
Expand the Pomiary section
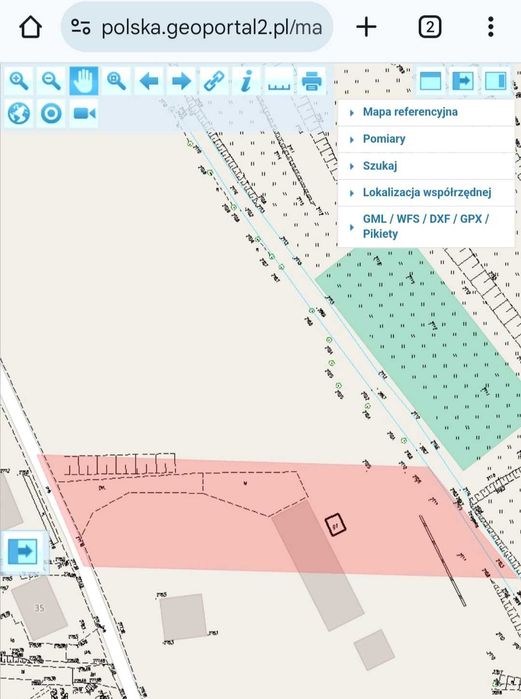pos(426,139)
